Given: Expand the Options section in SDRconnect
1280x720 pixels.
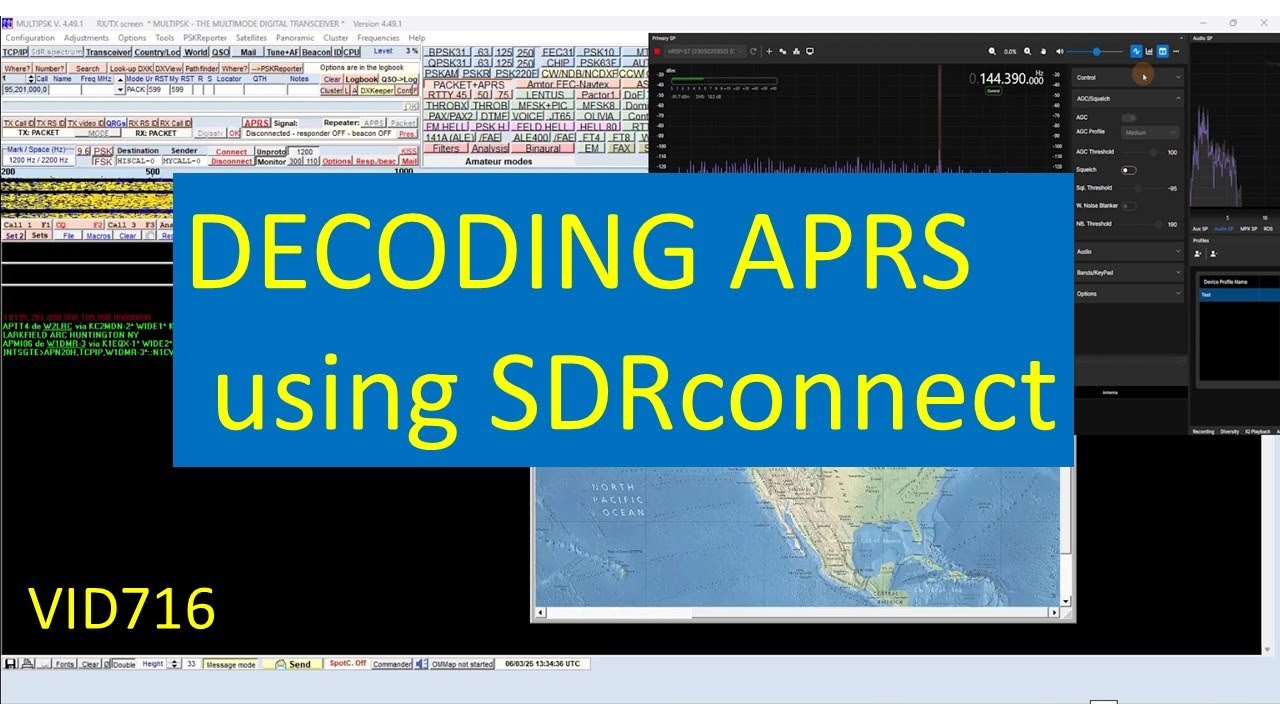Looking at the screenshot, I should coord(1128,293).
